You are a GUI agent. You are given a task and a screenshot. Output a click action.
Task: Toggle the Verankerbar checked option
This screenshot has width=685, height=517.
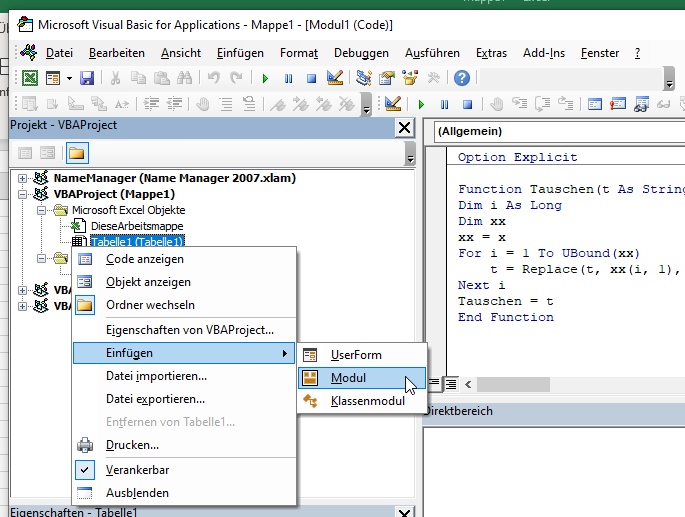pyautogui.click(x=184, y=470)
